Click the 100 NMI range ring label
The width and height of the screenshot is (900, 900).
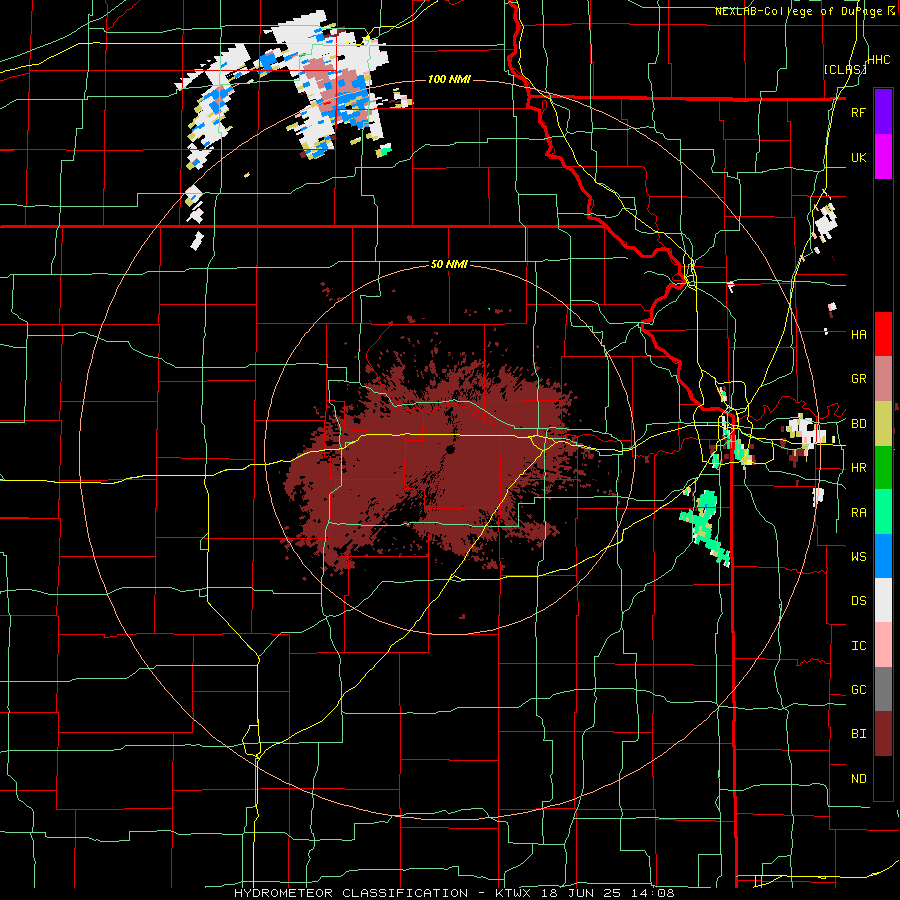449,79
